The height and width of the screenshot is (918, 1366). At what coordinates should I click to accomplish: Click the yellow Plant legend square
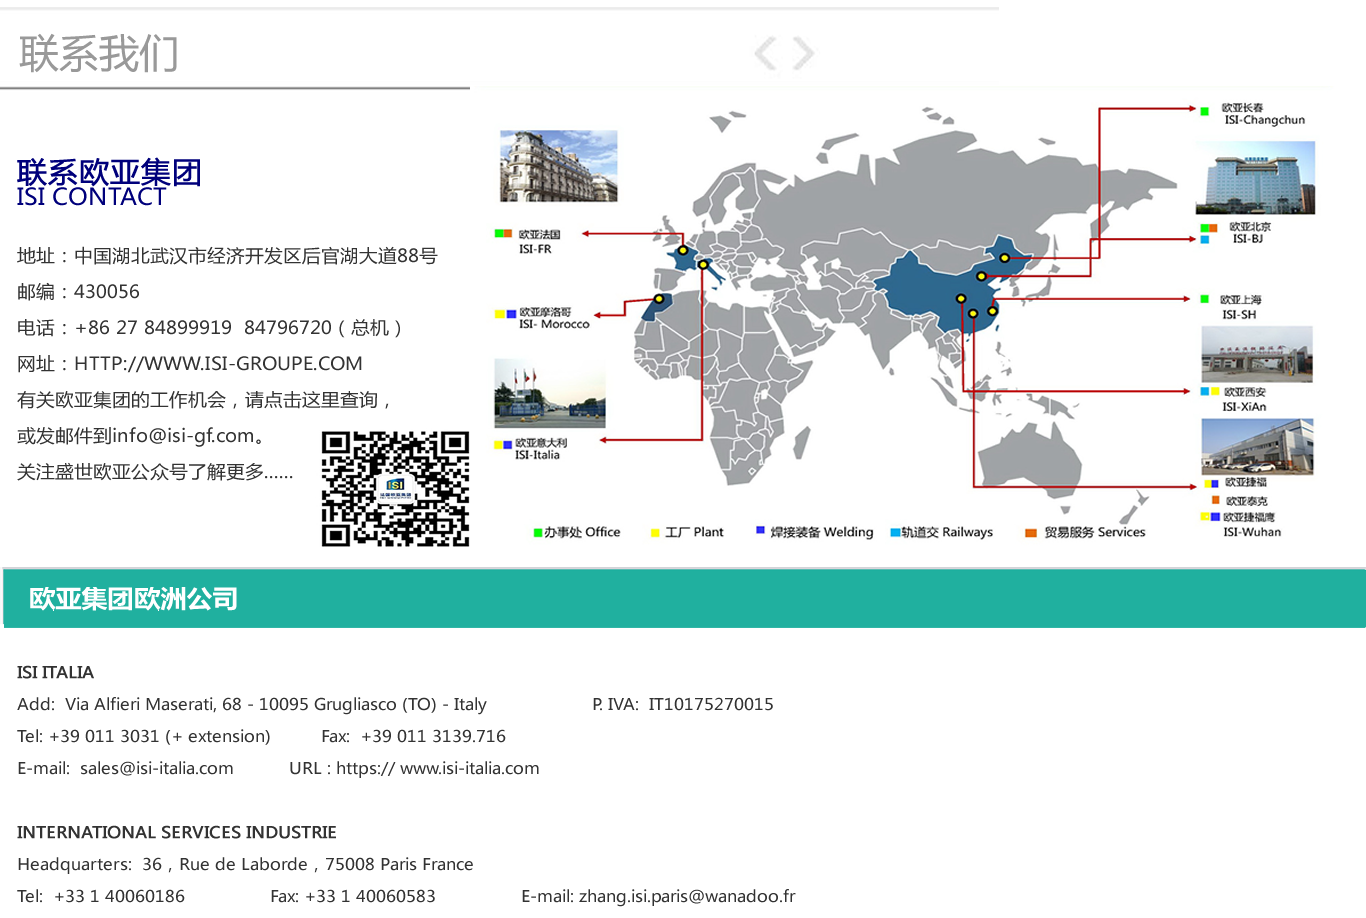pyautogui.click(x=655, y=533)
